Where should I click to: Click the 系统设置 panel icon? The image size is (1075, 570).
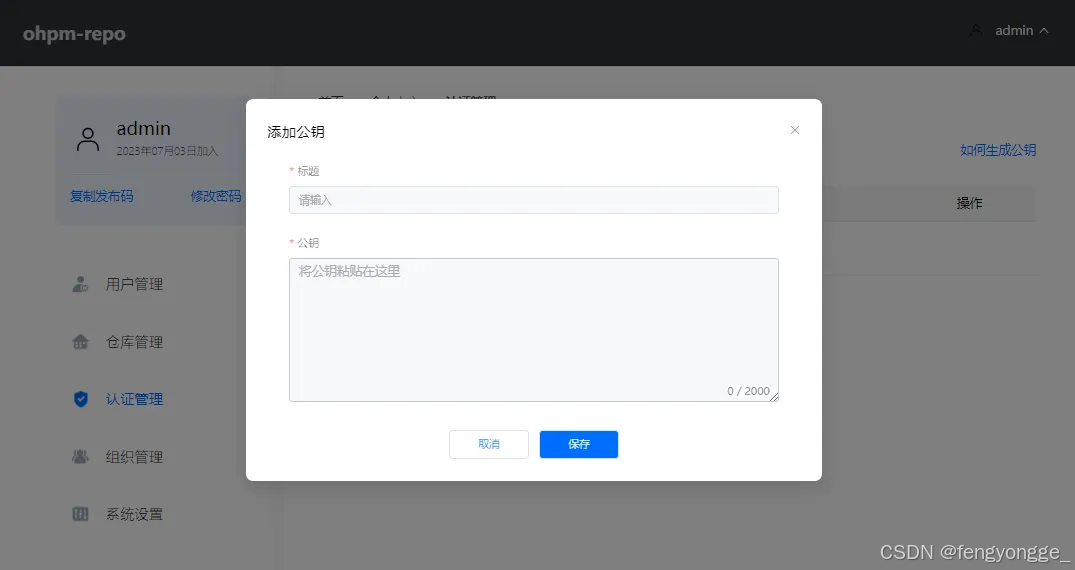(80, 514)
